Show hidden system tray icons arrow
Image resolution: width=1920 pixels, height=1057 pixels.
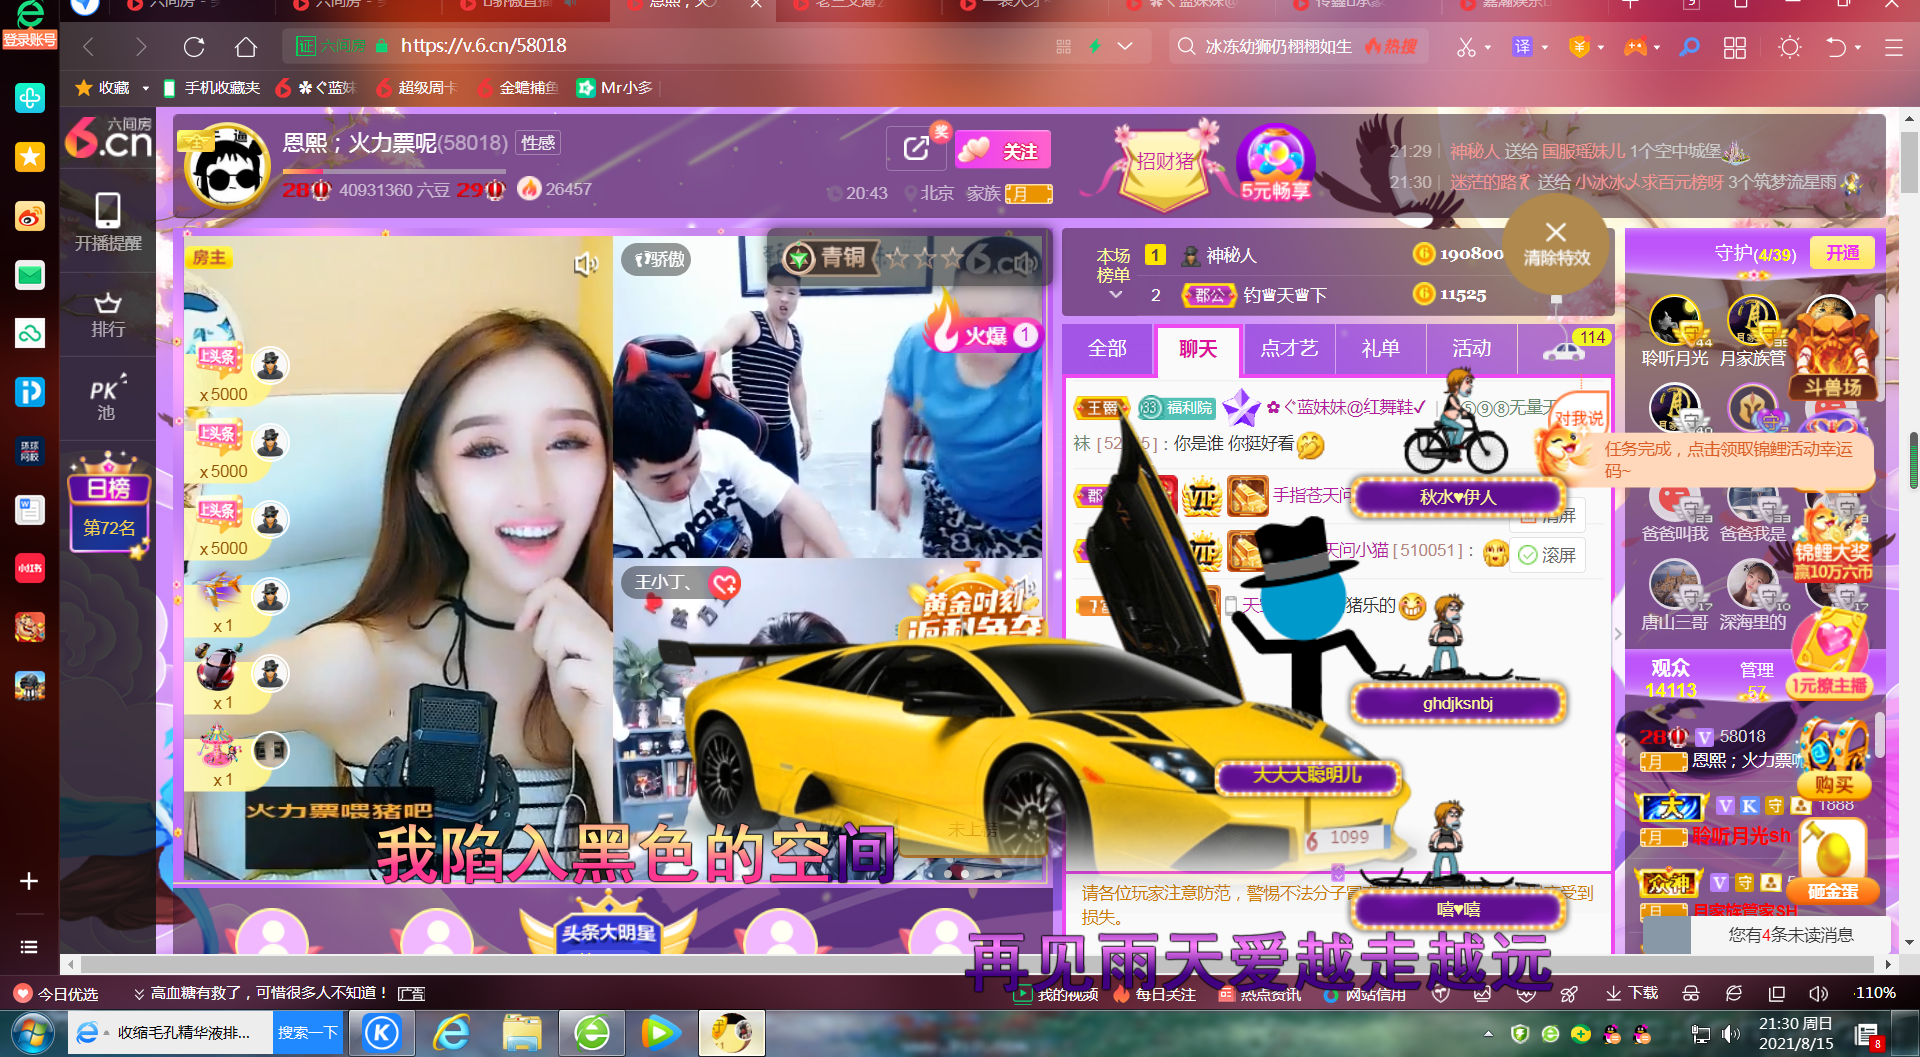coord(1488,1034)
